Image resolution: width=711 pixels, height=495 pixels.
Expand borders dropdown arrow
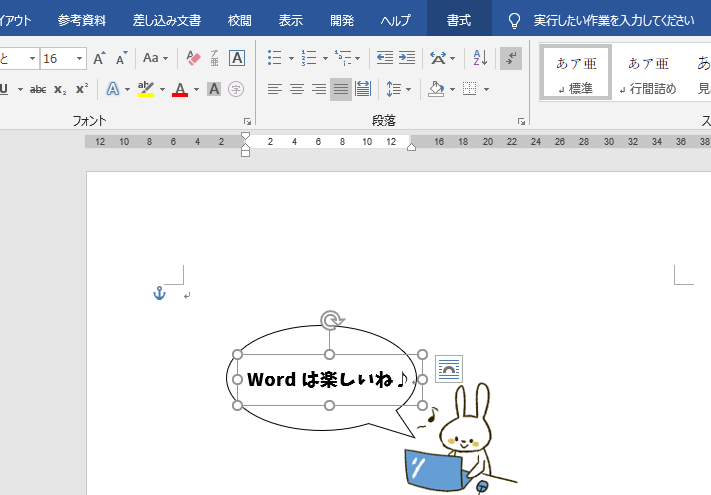click(486, 89)
